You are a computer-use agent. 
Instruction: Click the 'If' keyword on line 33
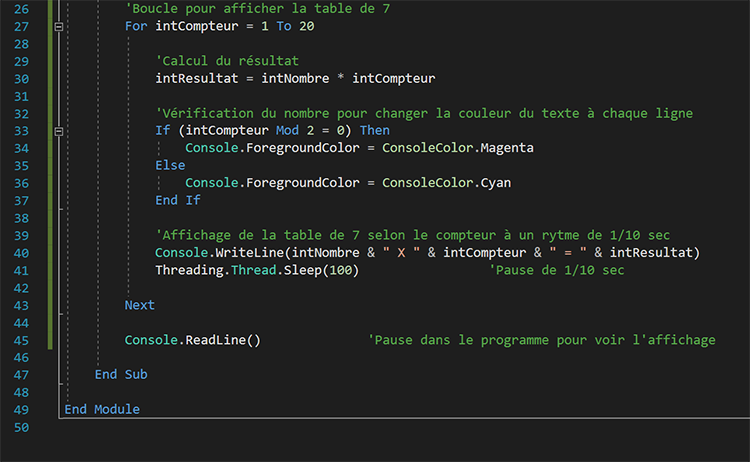click(163, 131)
